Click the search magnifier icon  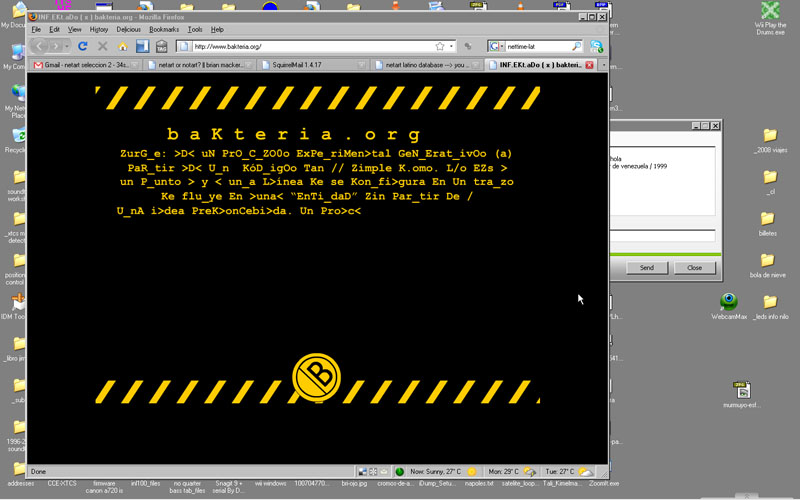point(576,46)
